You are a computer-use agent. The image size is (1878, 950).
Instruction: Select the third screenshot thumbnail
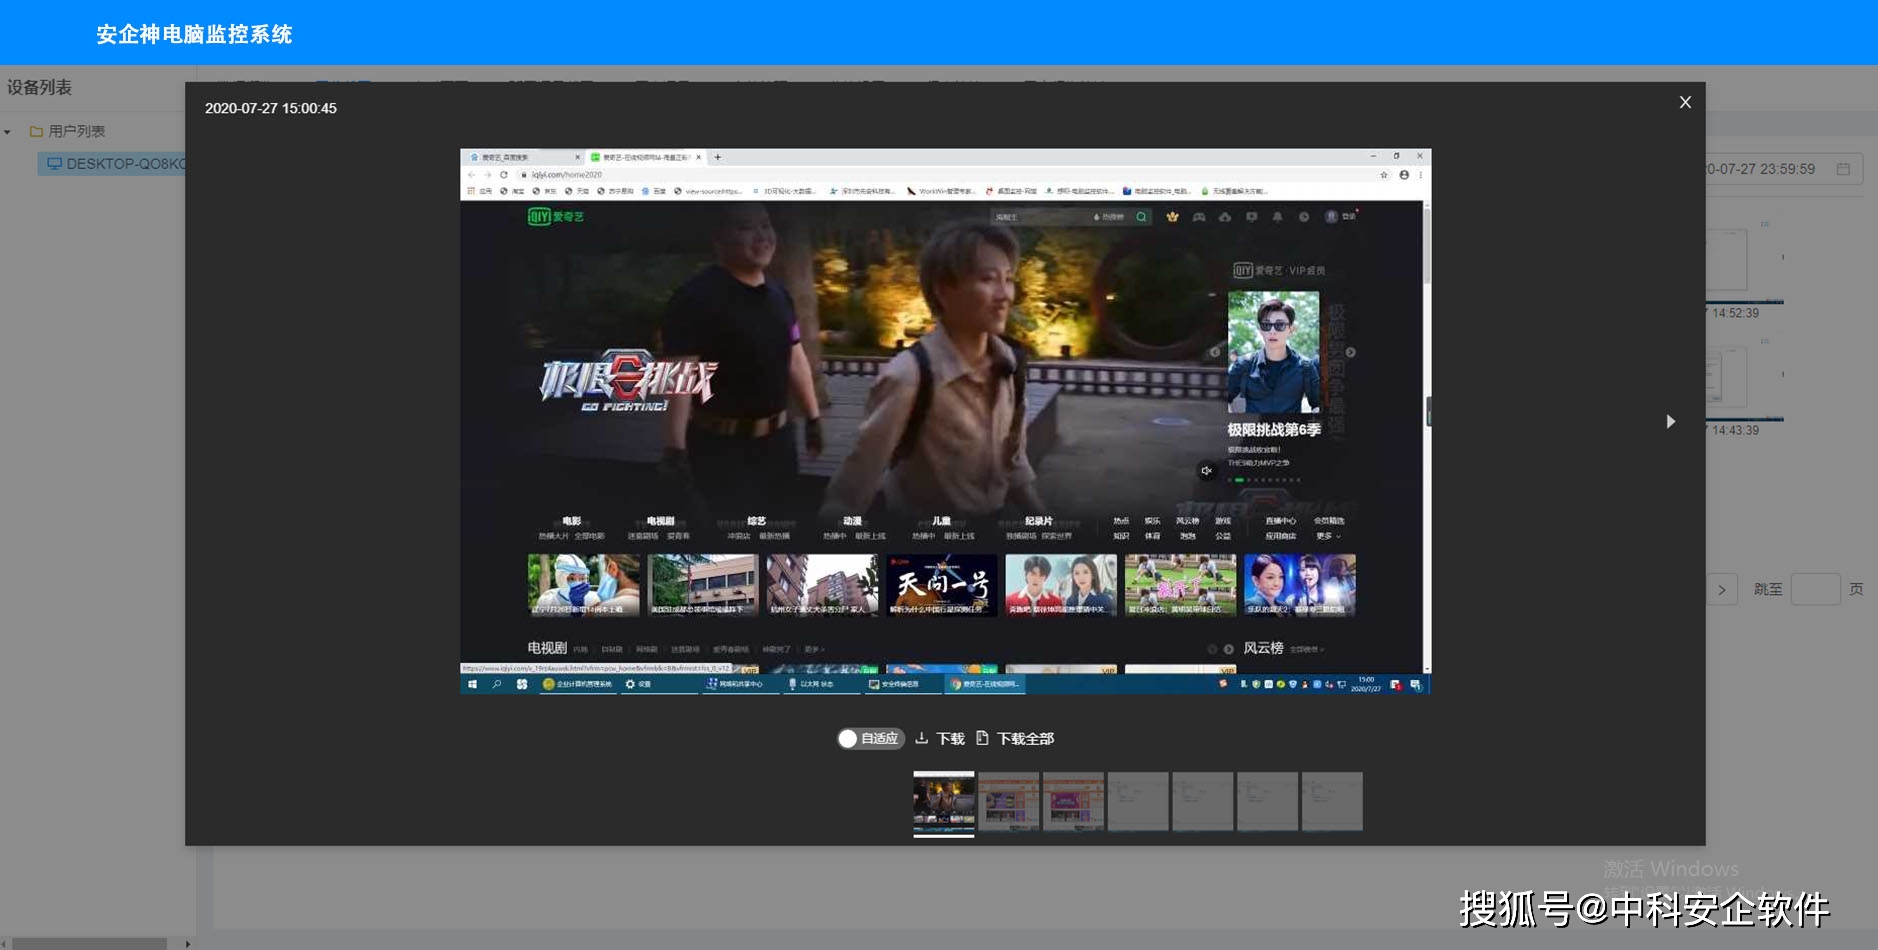pyautogui.click(x=1073, y=801)
